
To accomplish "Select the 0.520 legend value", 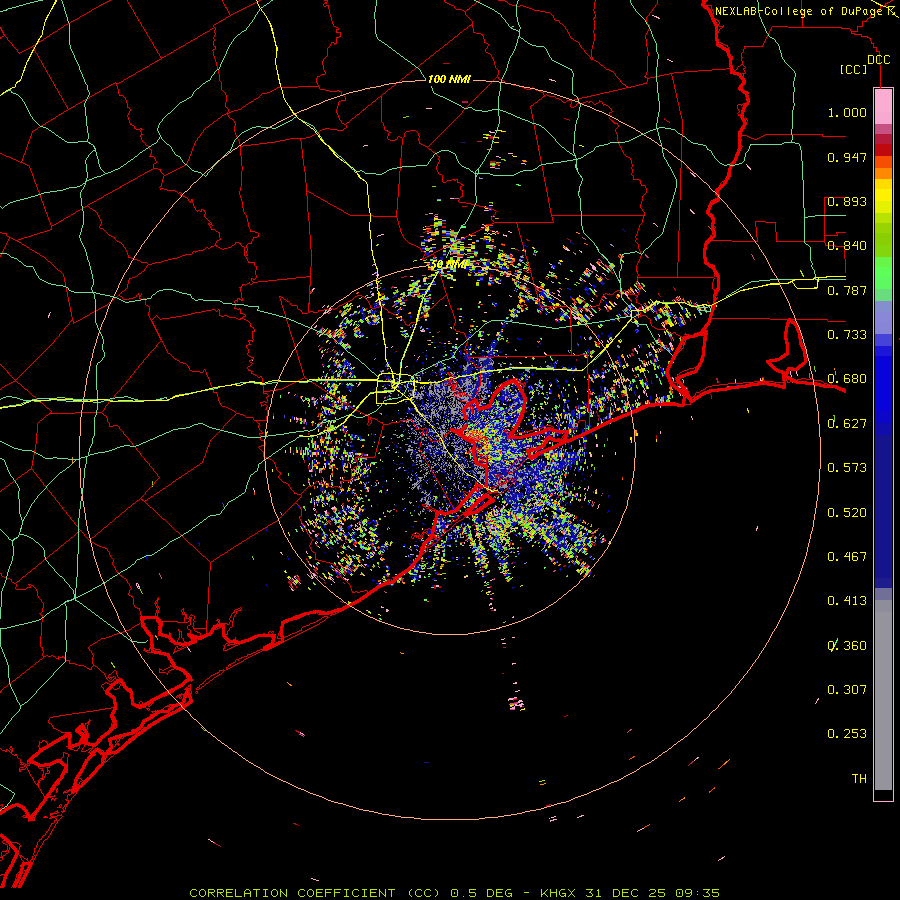I will coord(847,513).
